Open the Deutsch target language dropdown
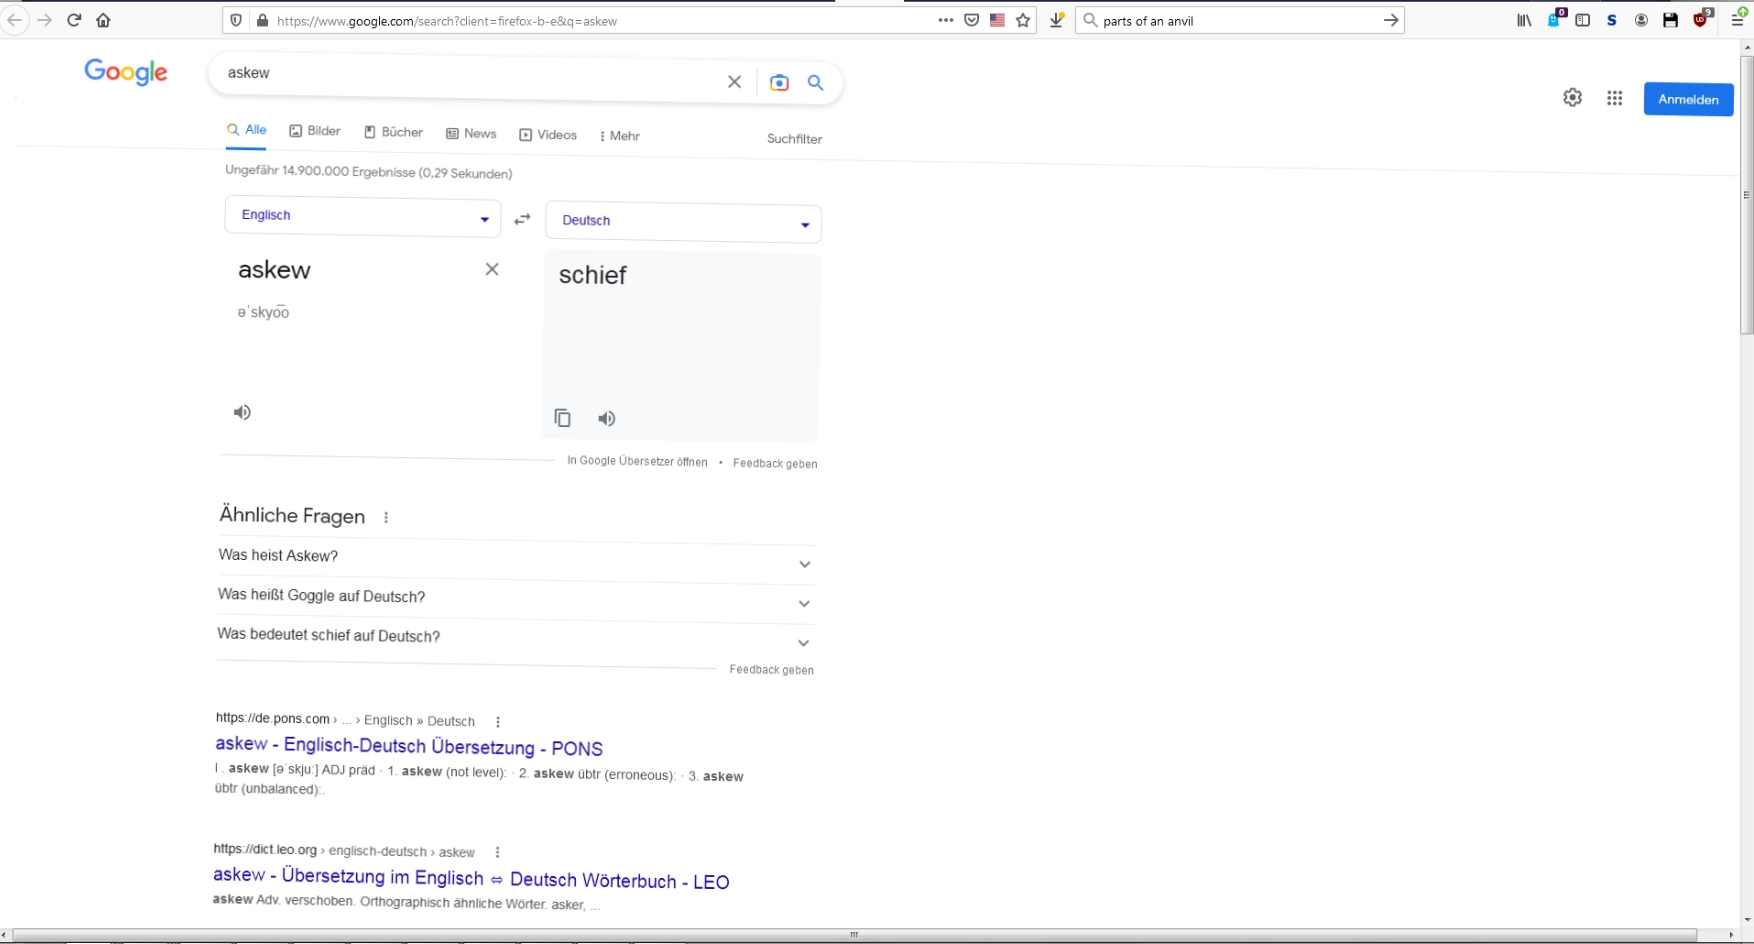The width and height of the screenshot is (1754, 944). point(683,222)
